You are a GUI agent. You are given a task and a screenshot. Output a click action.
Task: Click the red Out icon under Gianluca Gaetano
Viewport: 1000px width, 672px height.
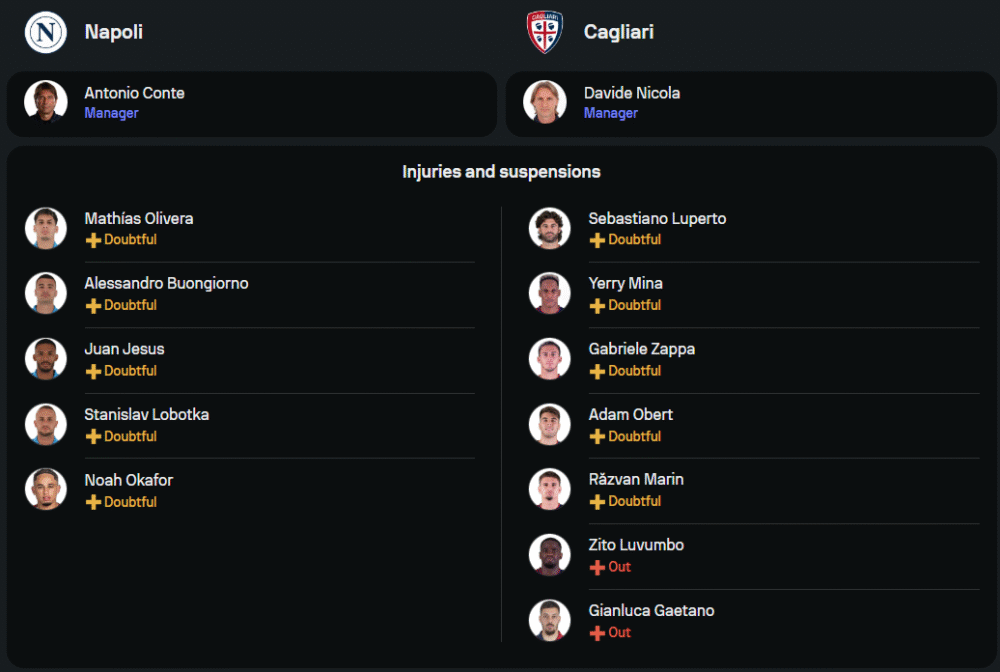(597, 633)
